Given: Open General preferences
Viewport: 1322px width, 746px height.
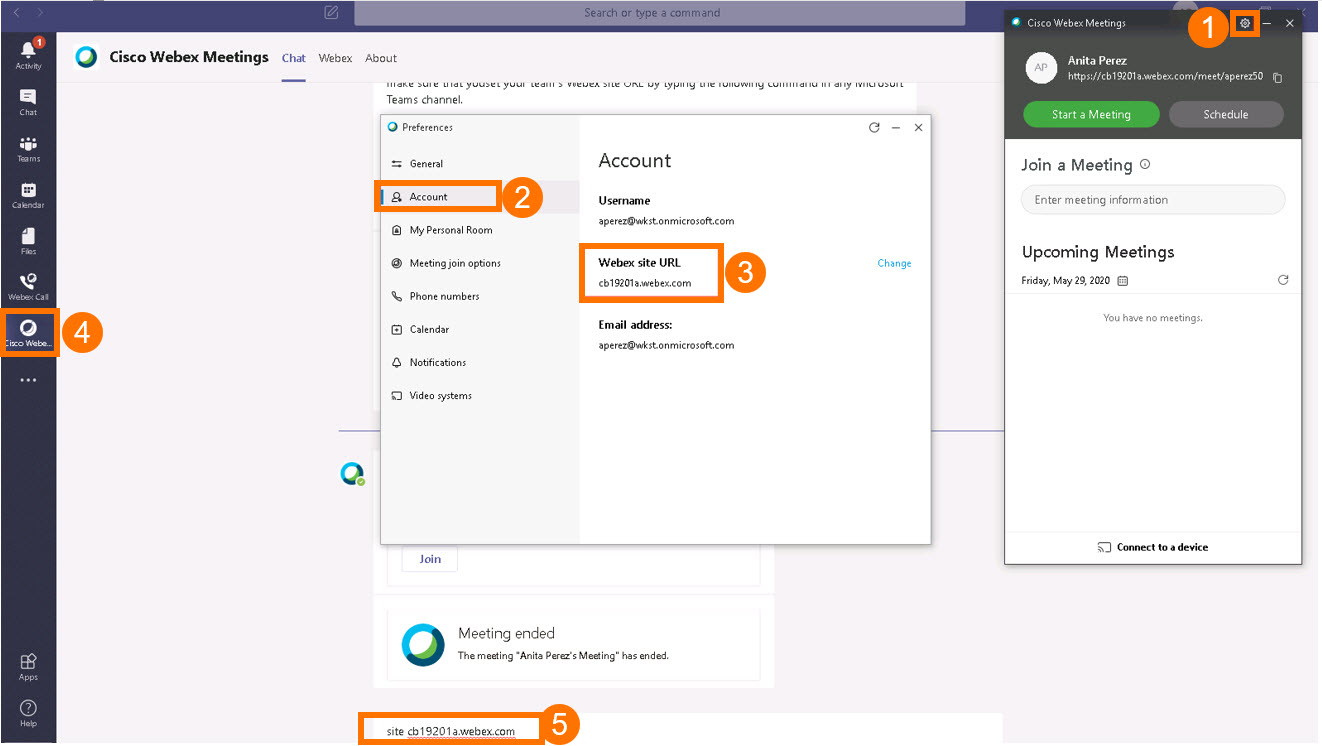Looking at the screenshot, I should click(x=480, y=164).
